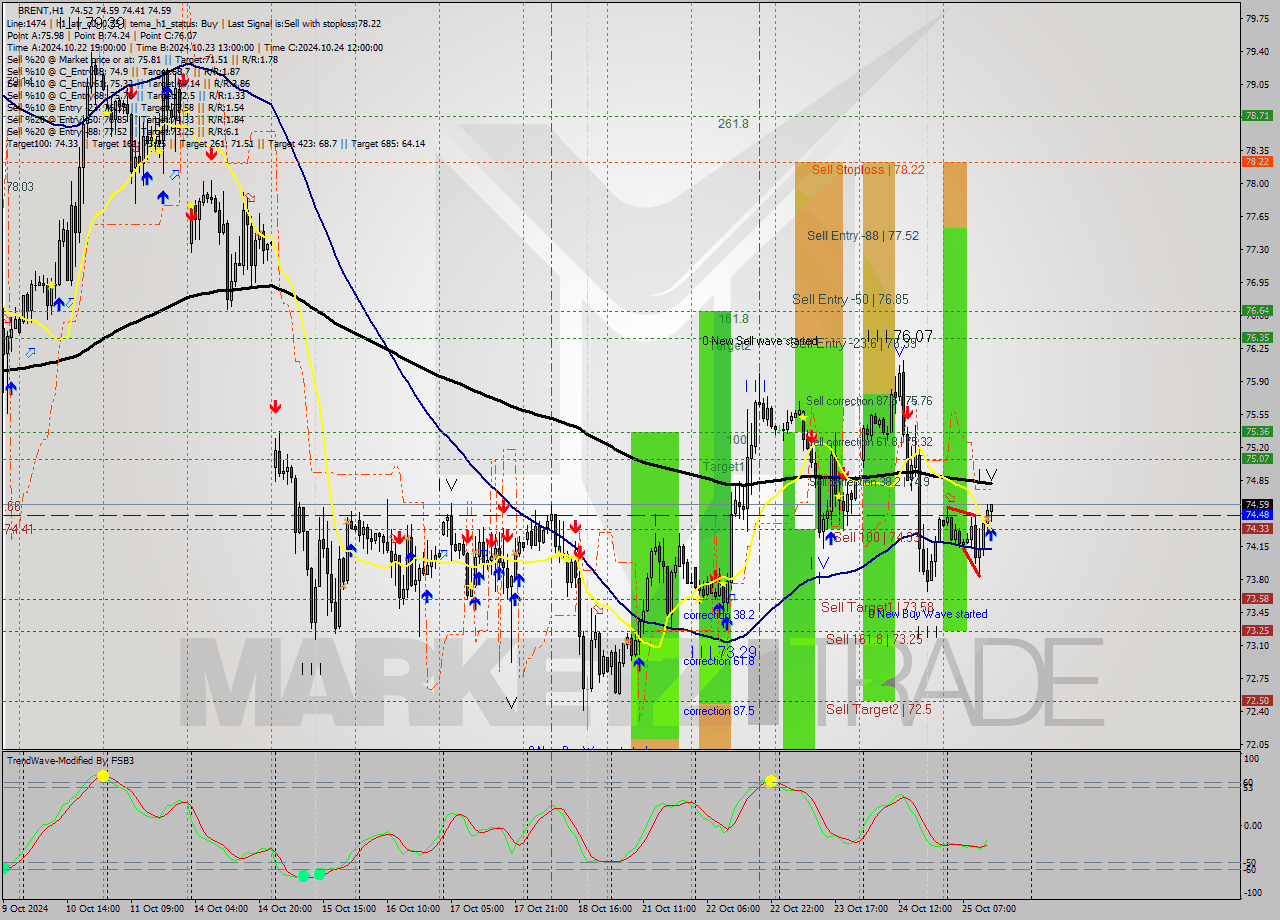1280x920 pixels.
Task: Click the '0 New Buy Wave started' annotation
Action: [x=927, y=614]
